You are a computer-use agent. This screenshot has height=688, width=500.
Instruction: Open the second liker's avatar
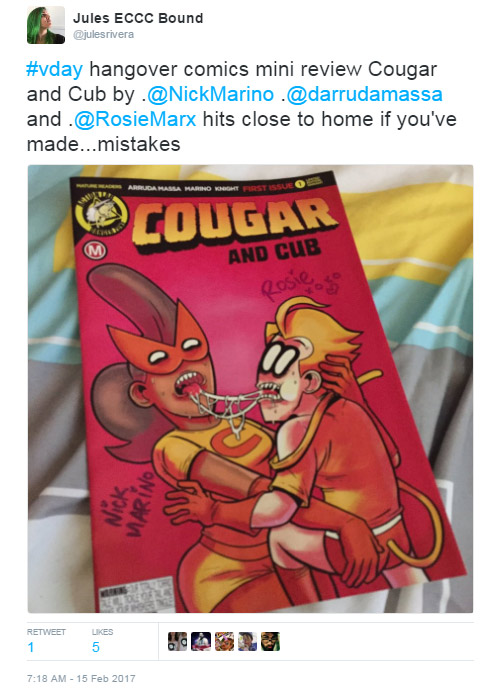201,641
